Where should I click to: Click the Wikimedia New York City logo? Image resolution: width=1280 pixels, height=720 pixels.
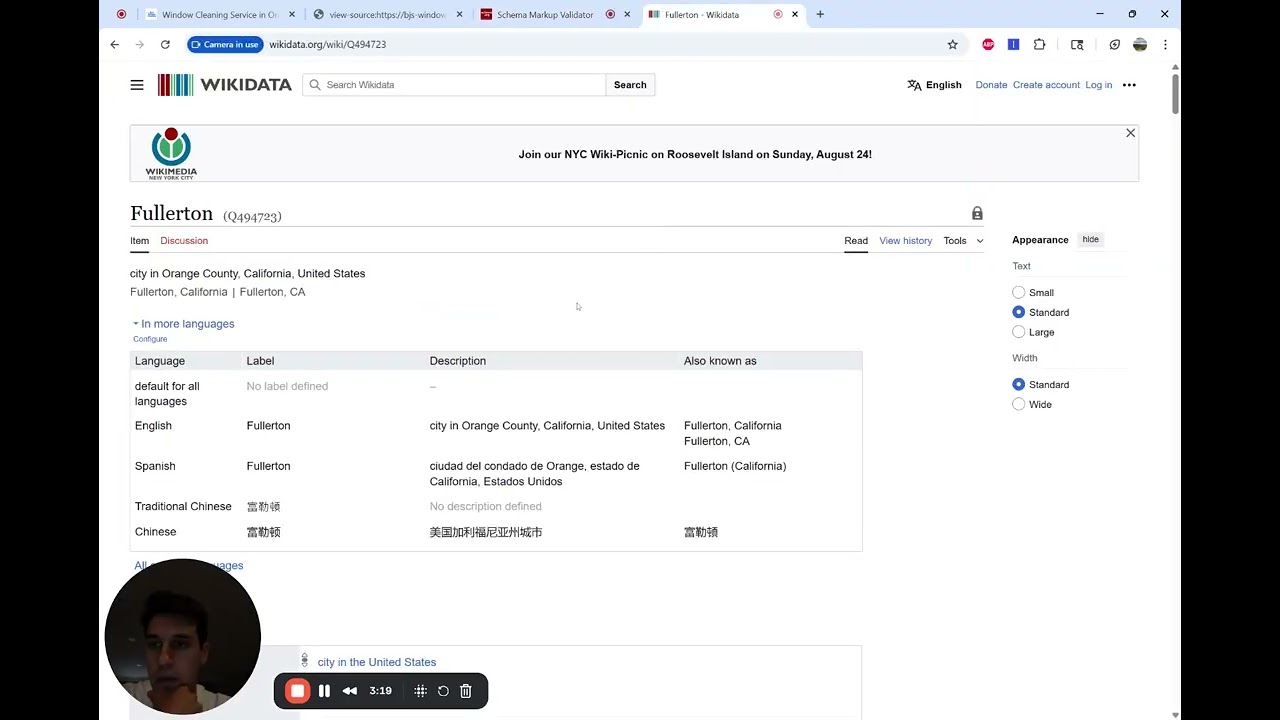click(171, 153)
